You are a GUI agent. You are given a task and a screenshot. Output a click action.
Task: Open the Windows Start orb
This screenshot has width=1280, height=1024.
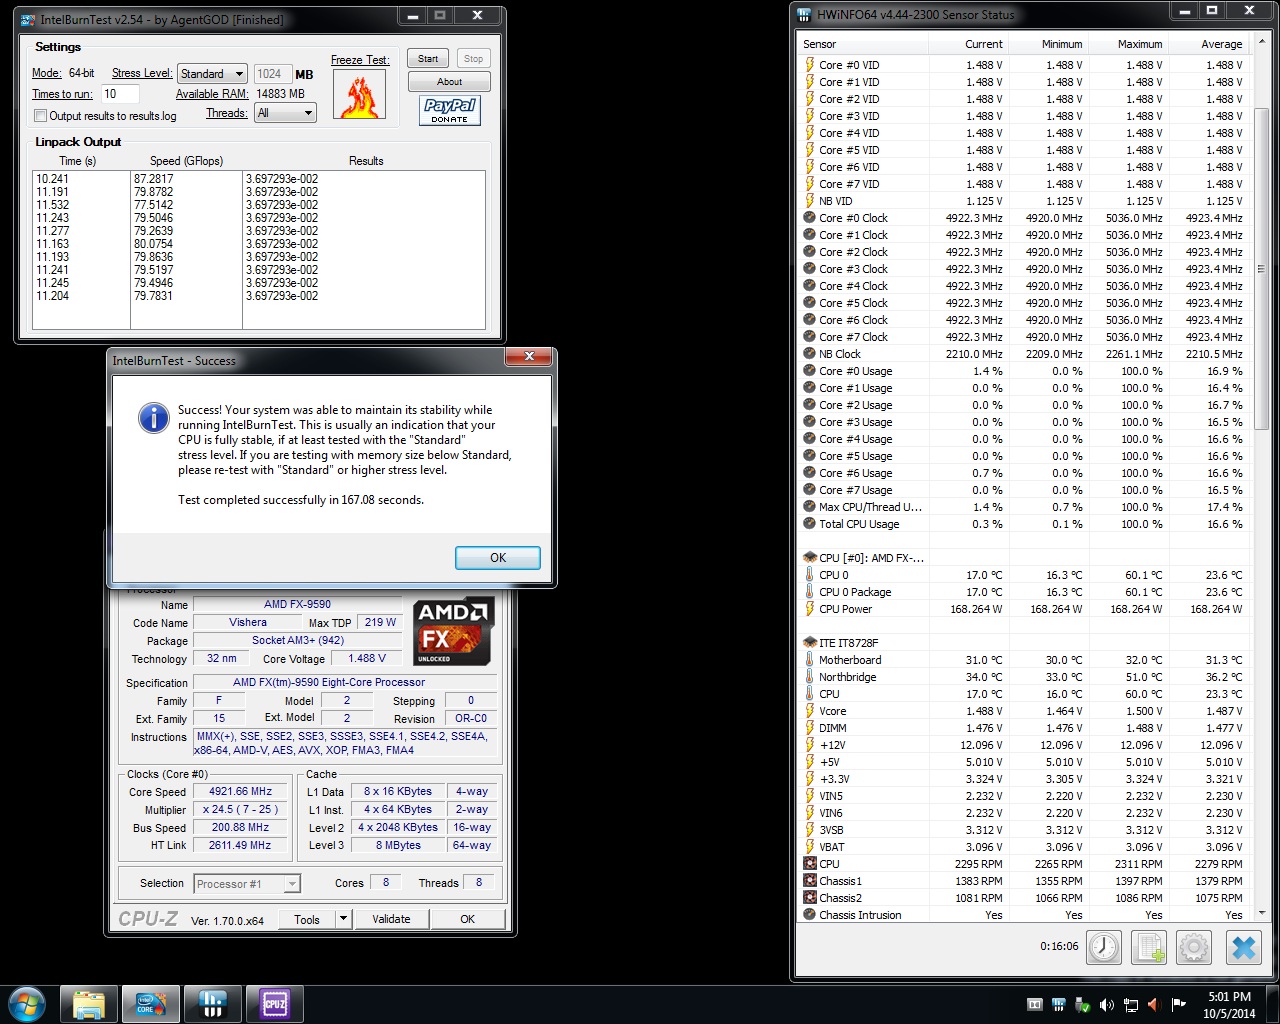[x=27, y=1004]
